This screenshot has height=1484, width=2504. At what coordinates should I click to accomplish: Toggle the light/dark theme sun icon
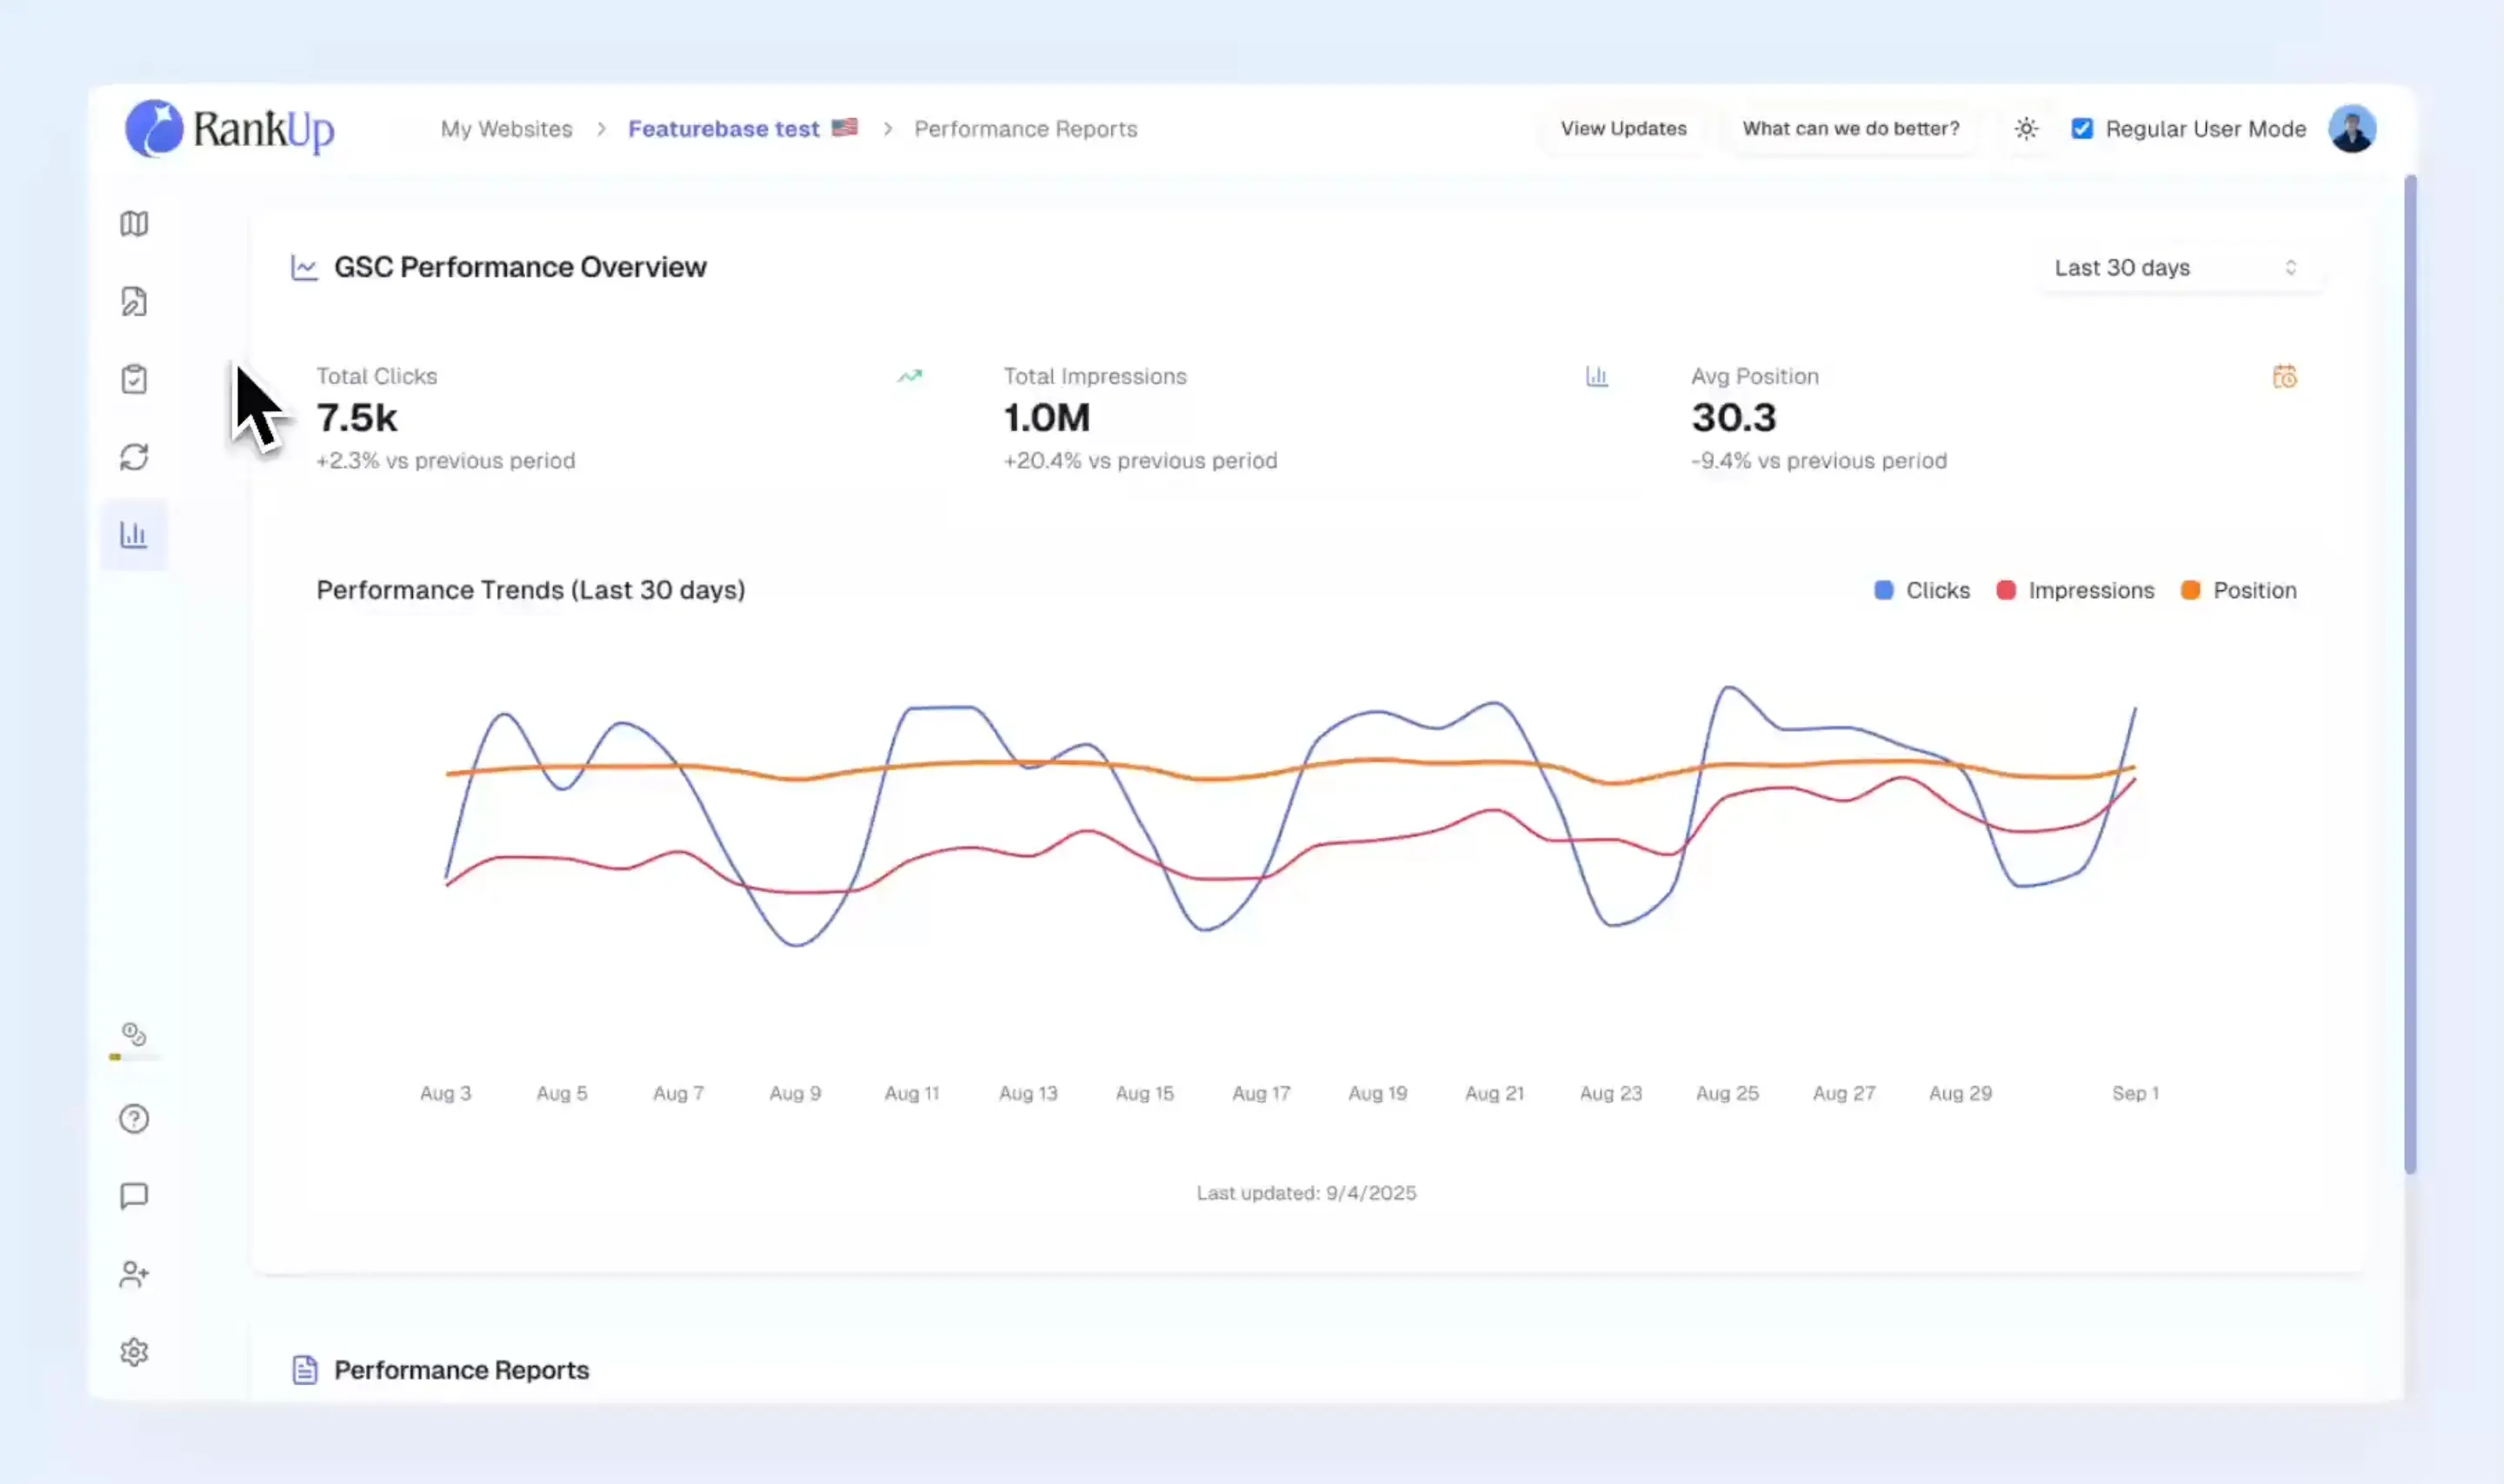(x=2026, y=129)
